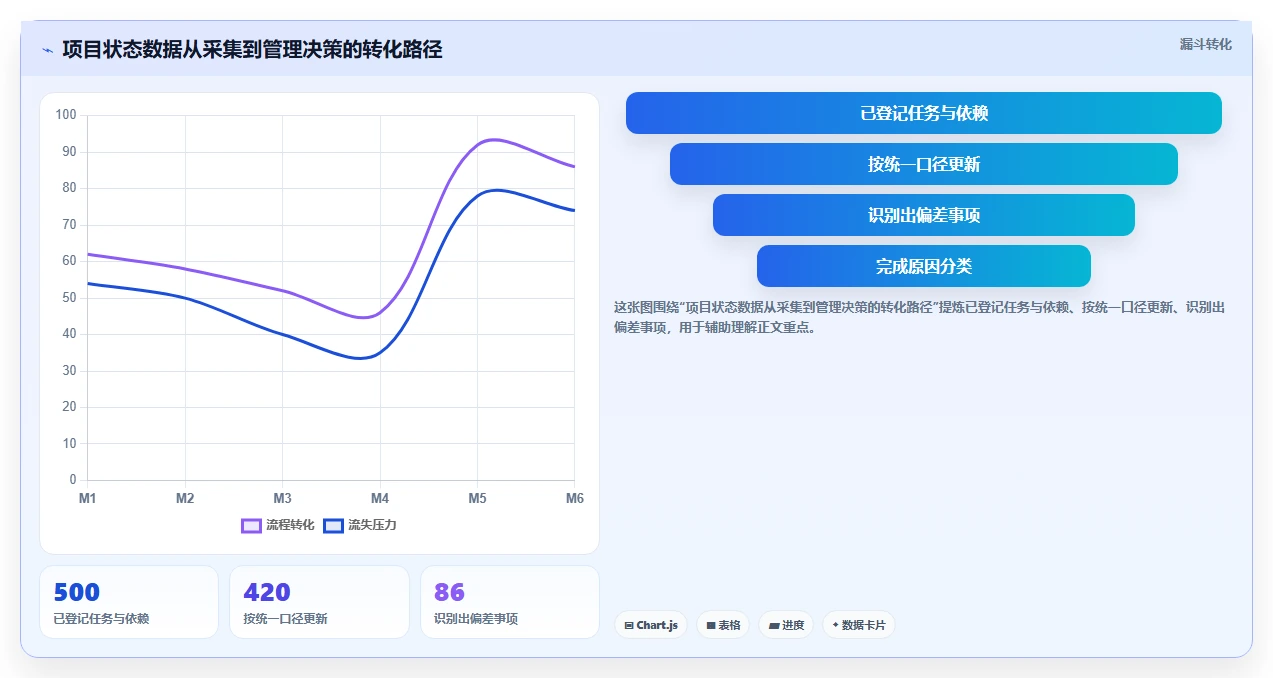Click the 0 y-axis value
The height and width of the screenshot is (678, 1273).
click(x=72, y=480)
